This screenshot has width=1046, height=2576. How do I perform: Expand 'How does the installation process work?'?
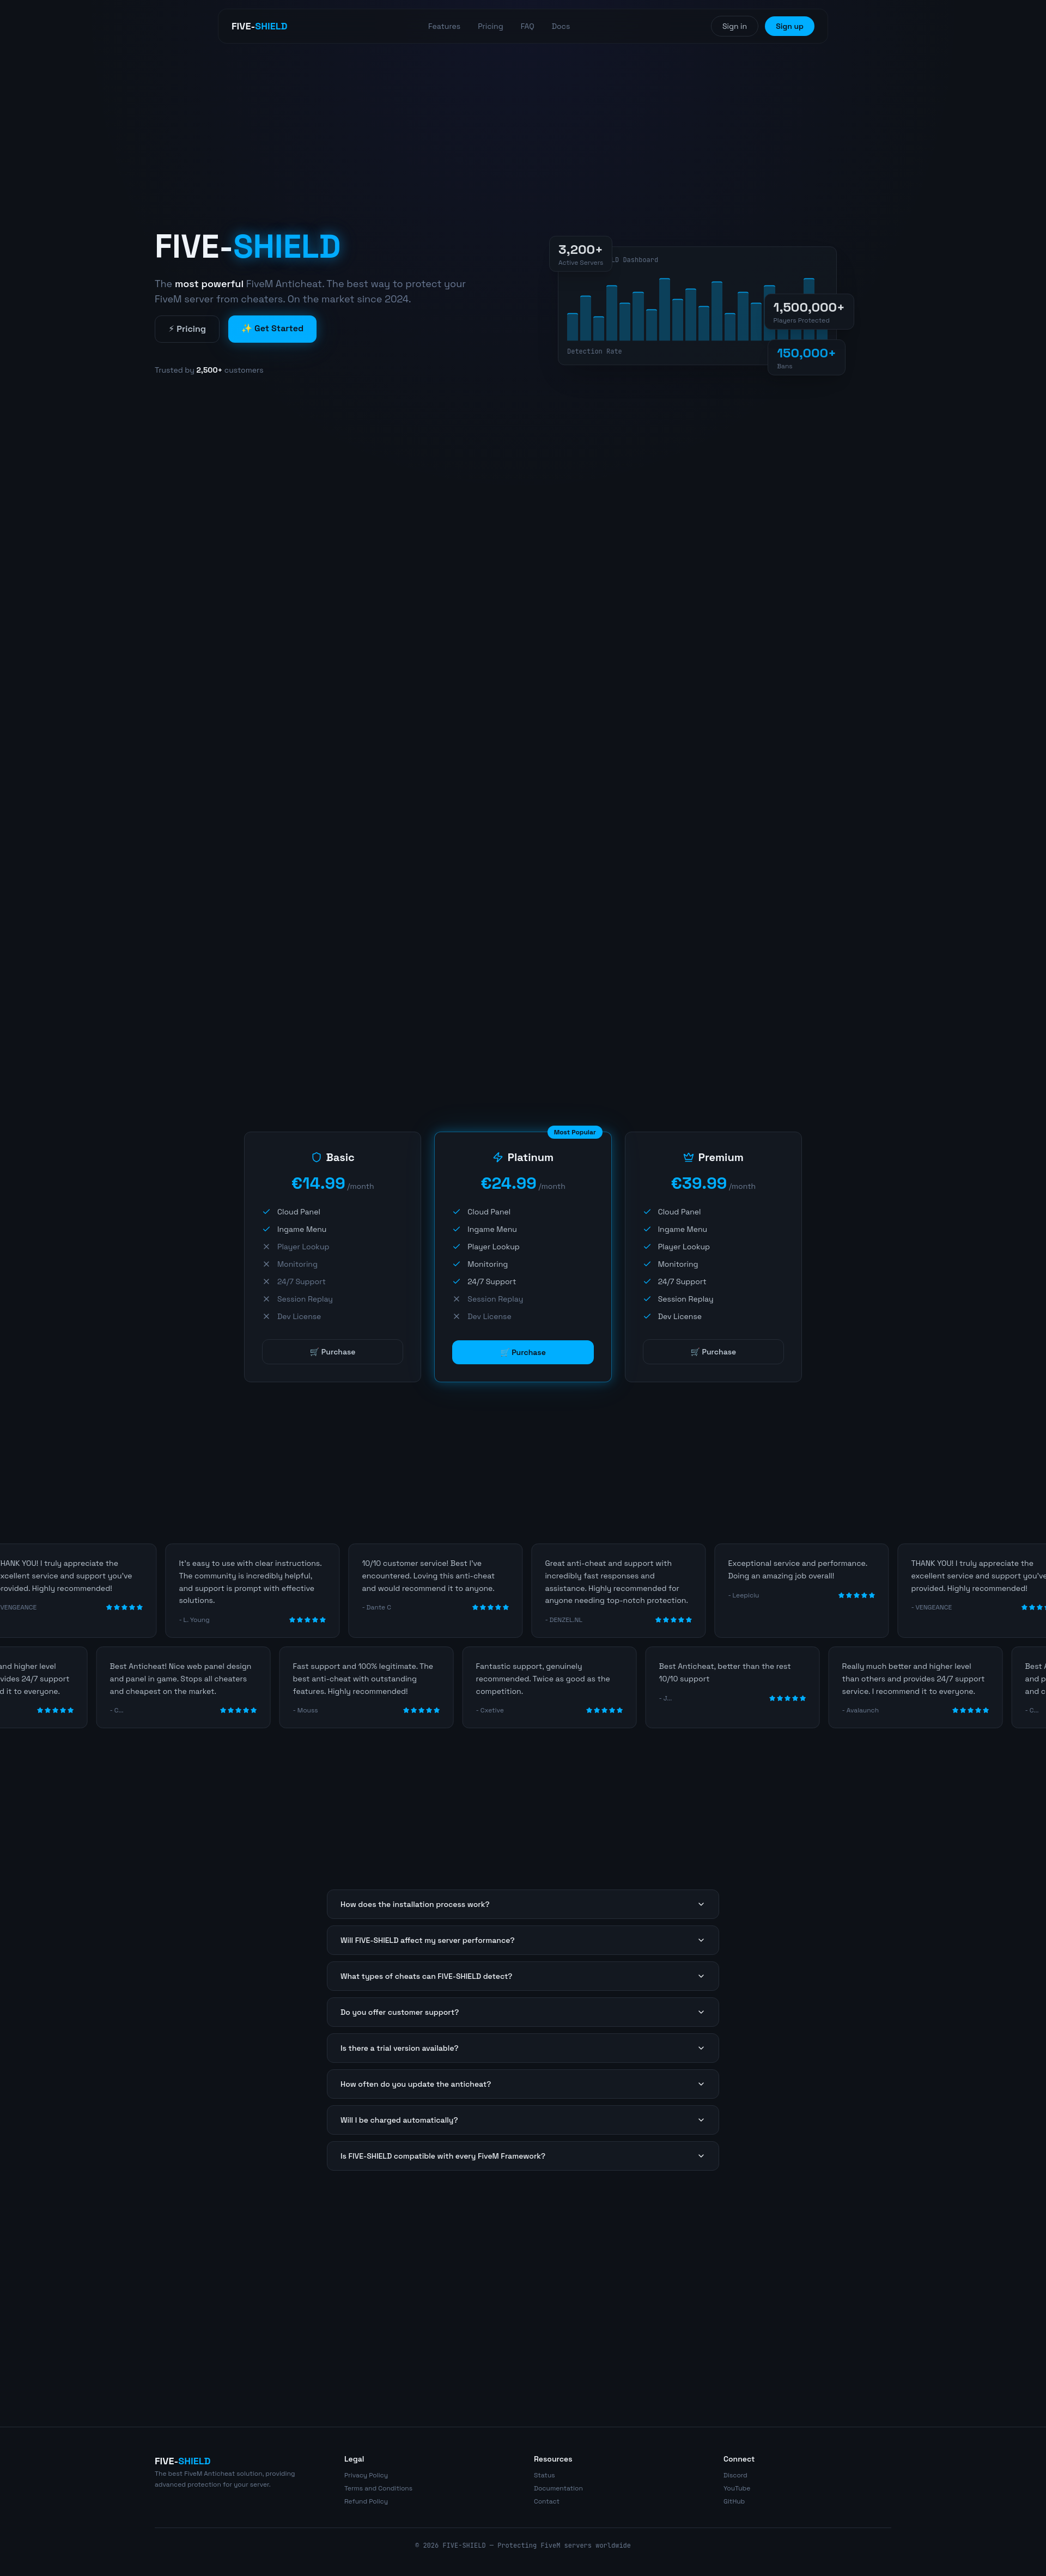(x=522, y=1904)
